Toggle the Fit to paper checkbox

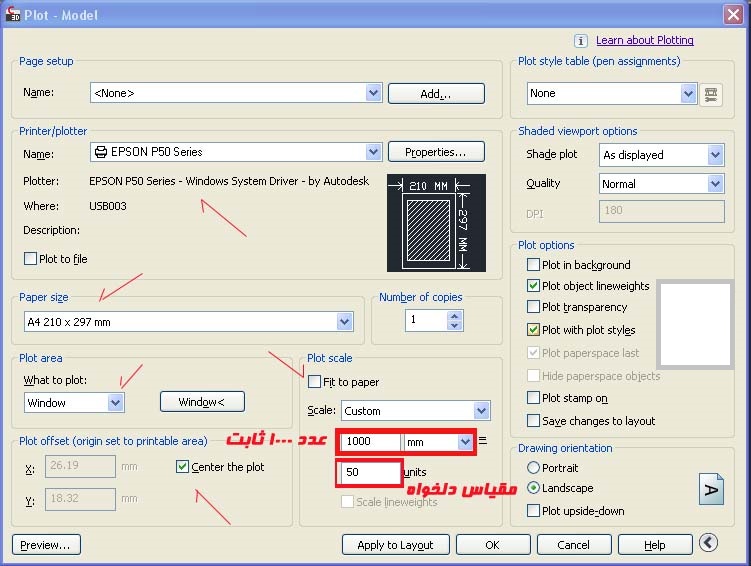click(315, 382)
